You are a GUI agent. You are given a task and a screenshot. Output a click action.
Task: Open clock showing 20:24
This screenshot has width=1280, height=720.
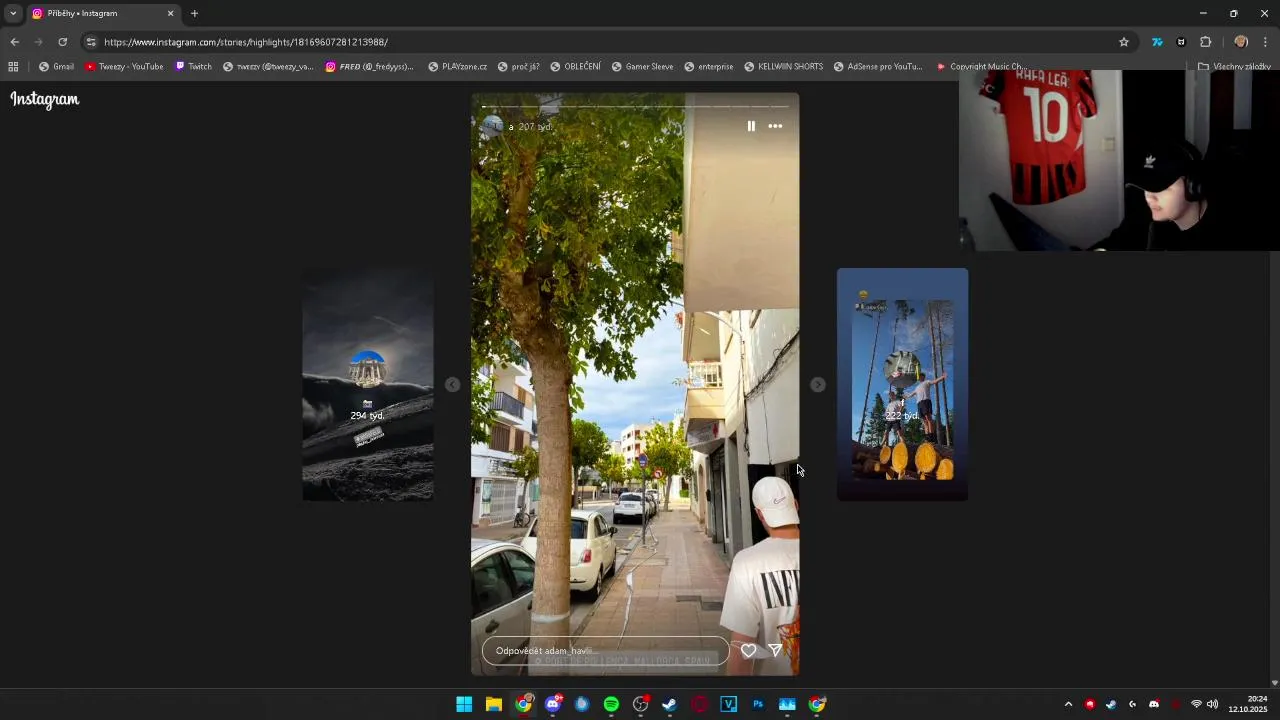coord(1248,704)
